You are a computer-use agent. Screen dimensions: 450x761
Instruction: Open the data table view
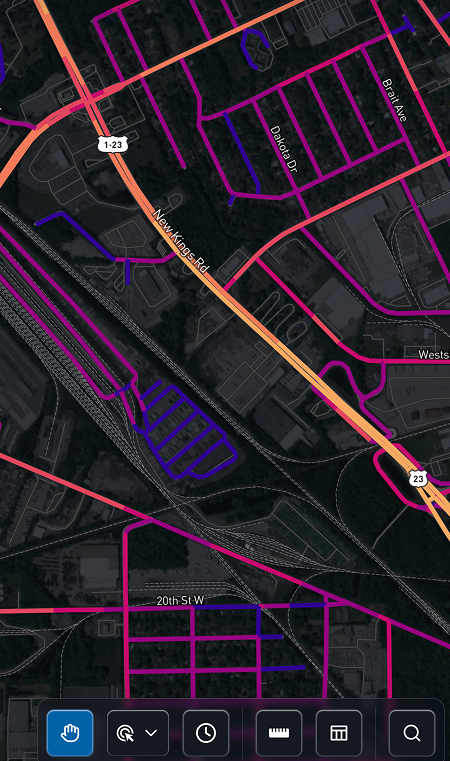339,733
